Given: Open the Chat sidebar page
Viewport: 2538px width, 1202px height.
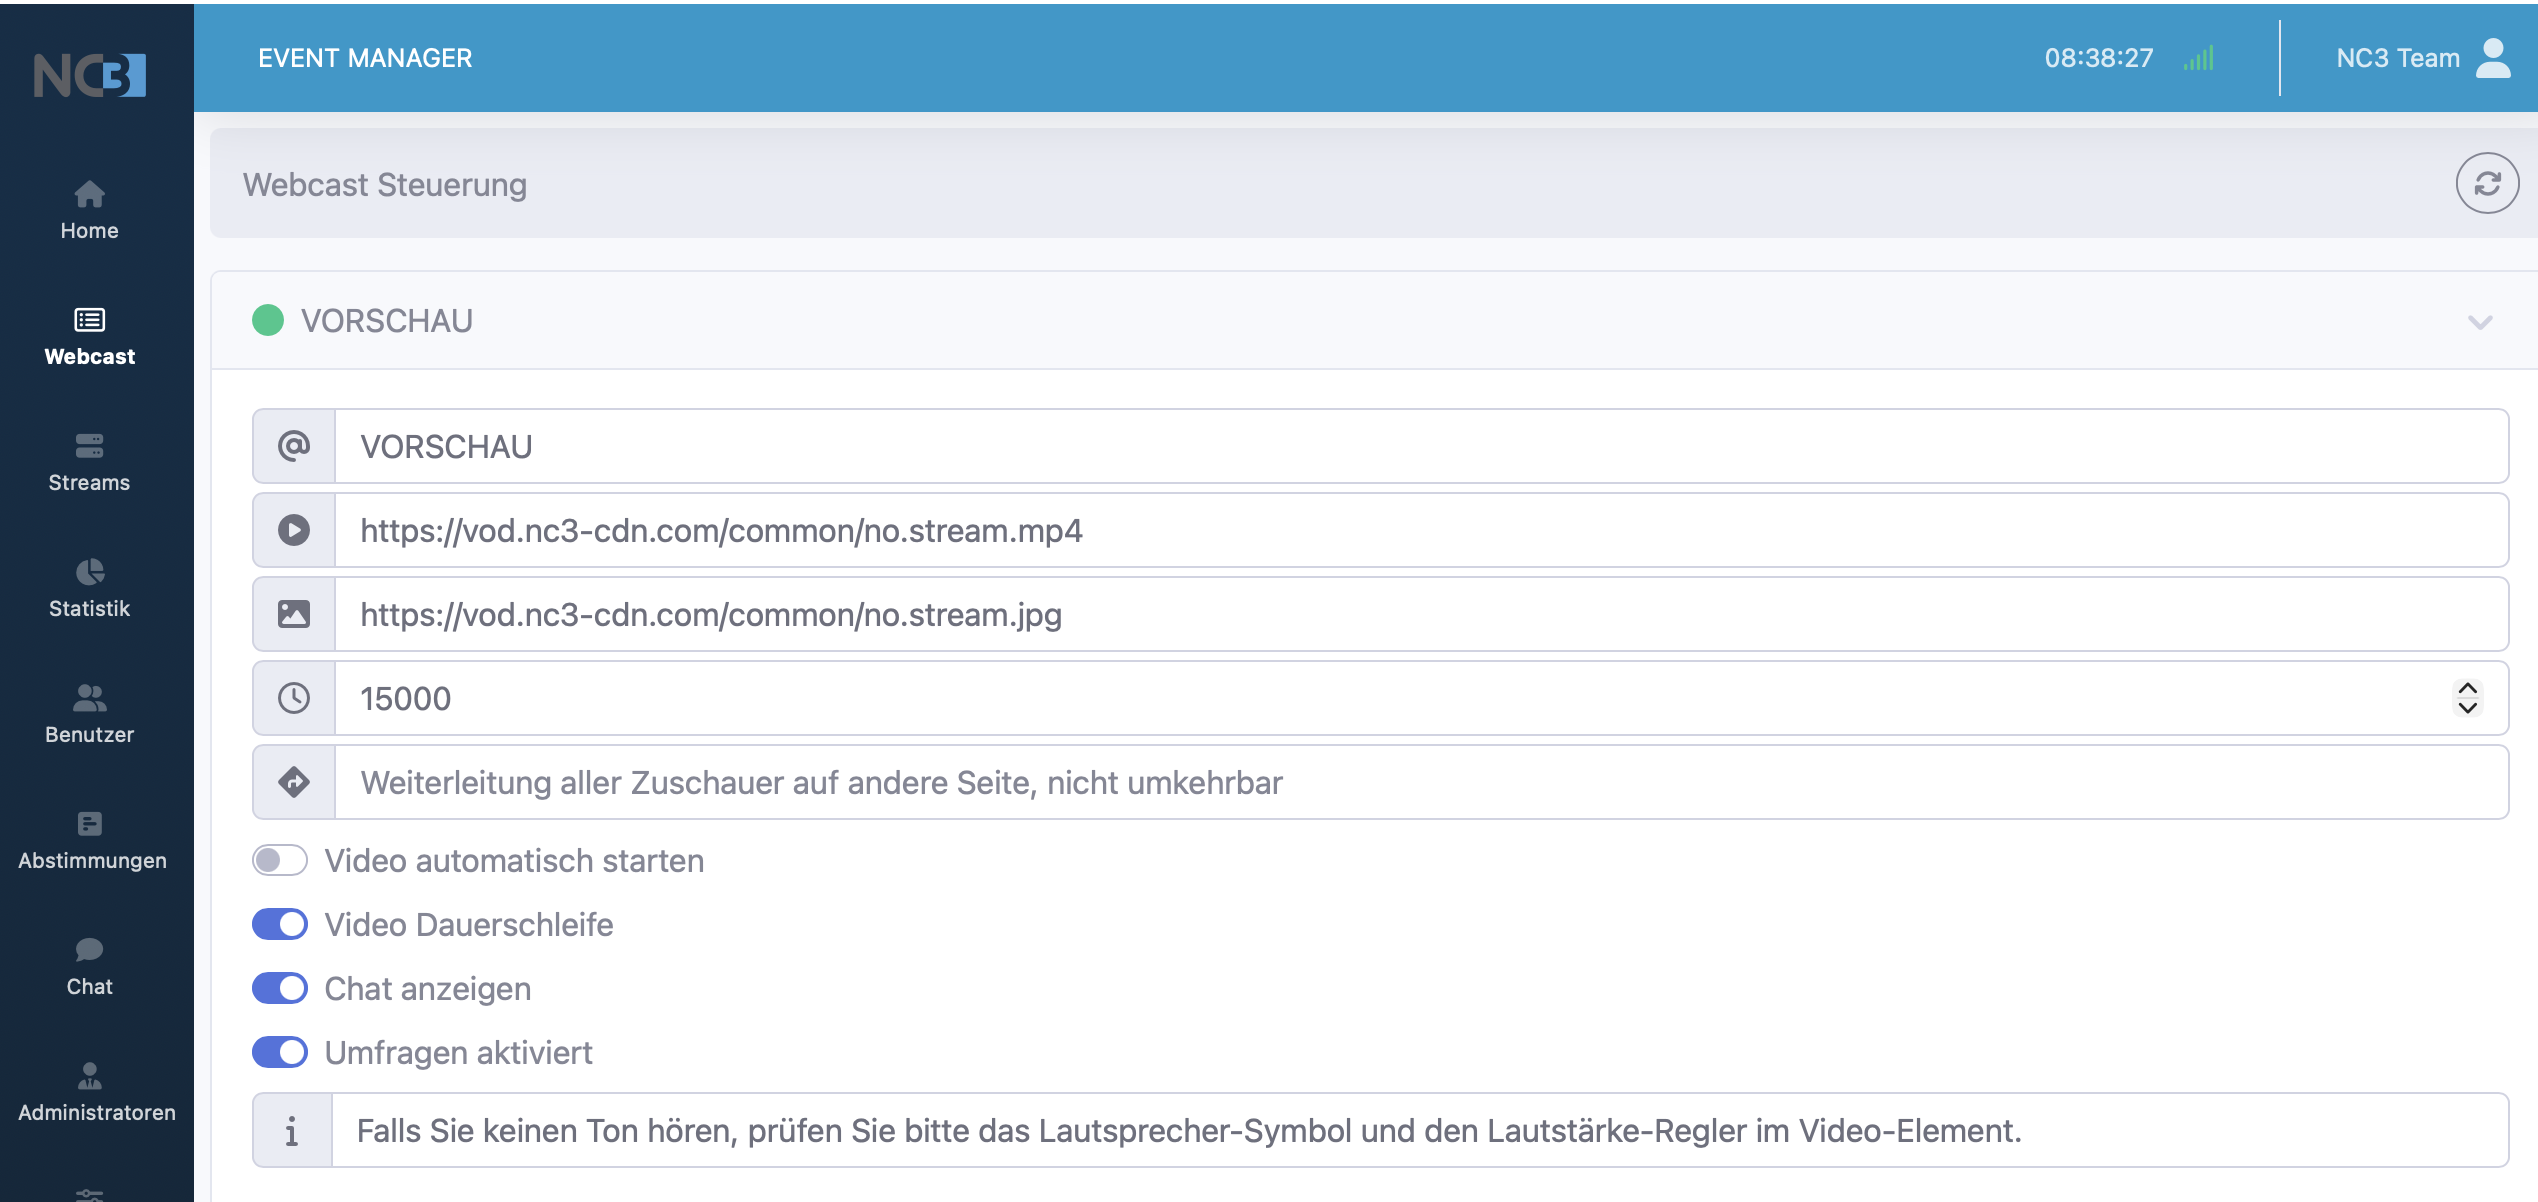Looking at the screenshot, I should [x=89, y=966].
